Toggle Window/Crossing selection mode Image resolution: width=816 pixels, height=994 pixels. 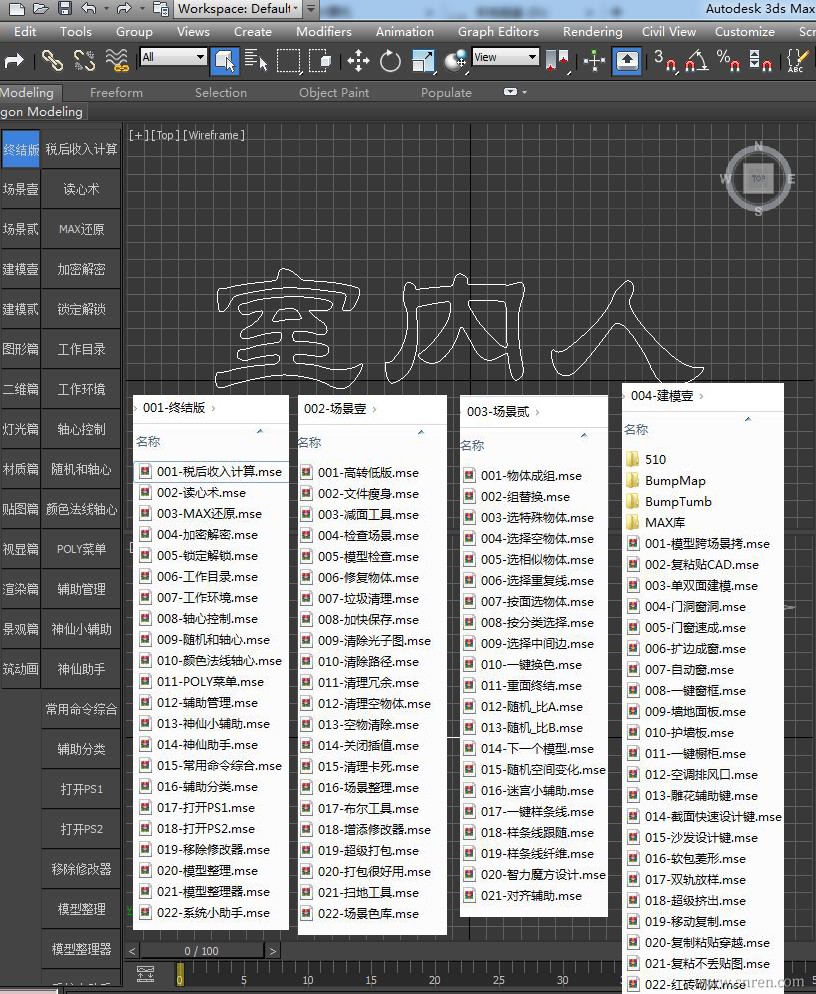point(320,61)
